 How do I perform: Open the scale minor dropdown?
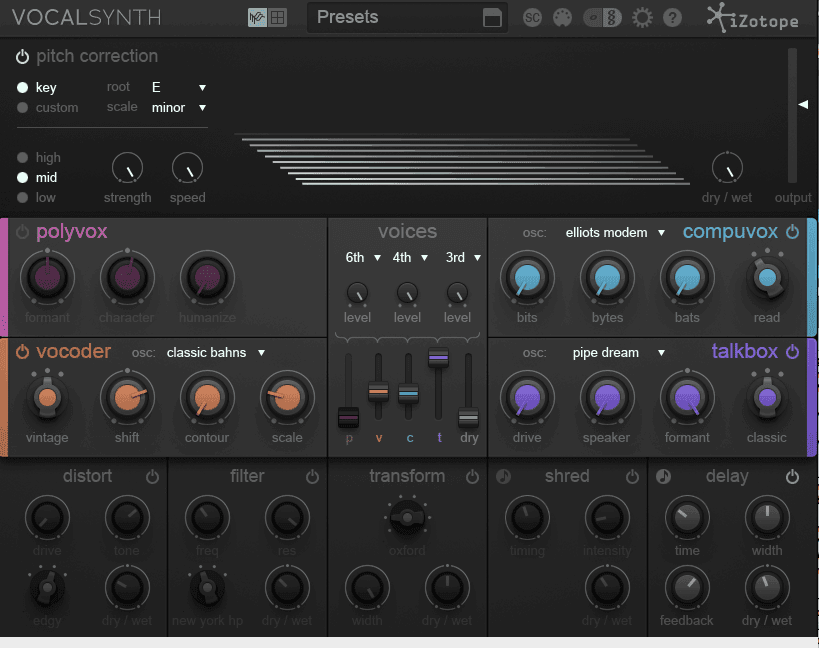(179, 108)
